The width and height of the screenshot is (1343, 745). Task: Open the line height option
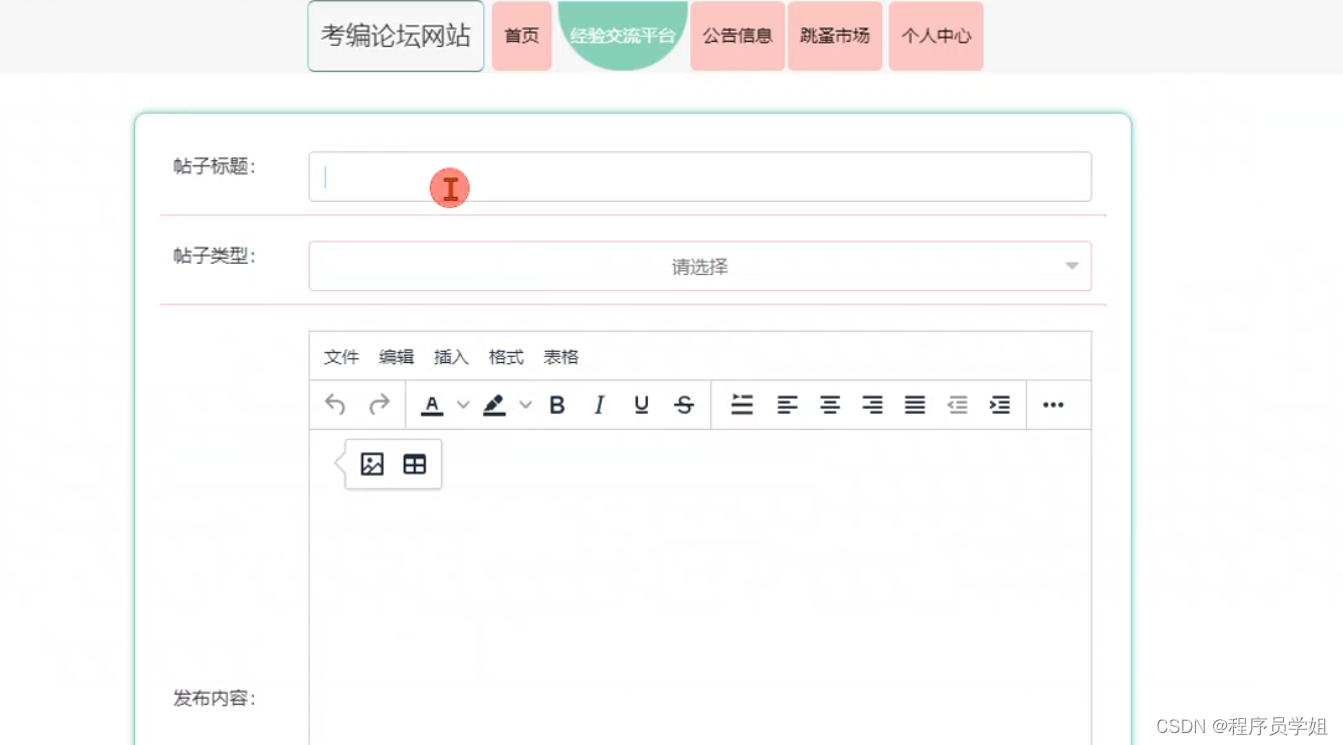pos(742,405)
